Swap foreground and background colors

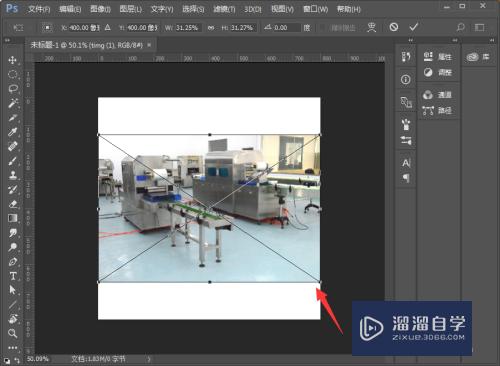(17, 360)
